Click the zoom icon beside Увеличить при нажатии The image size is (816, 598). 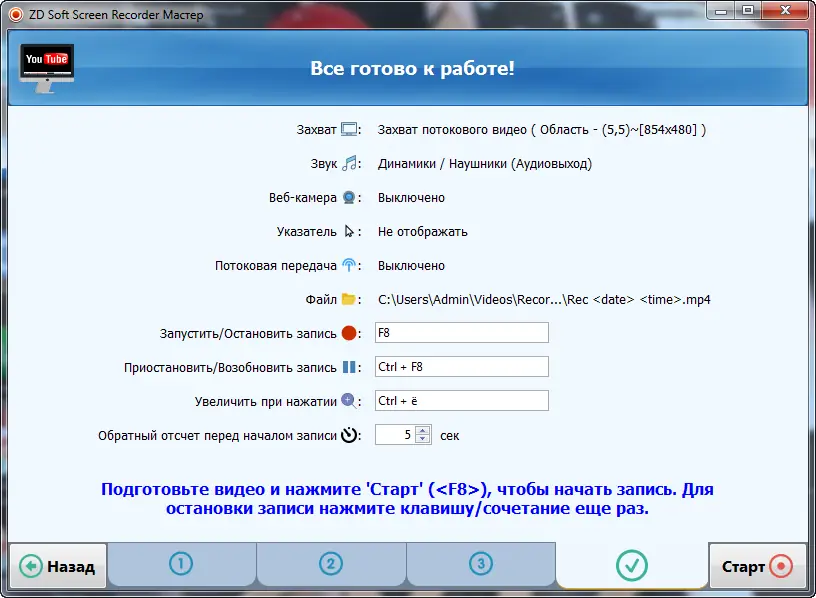[348, 400]
